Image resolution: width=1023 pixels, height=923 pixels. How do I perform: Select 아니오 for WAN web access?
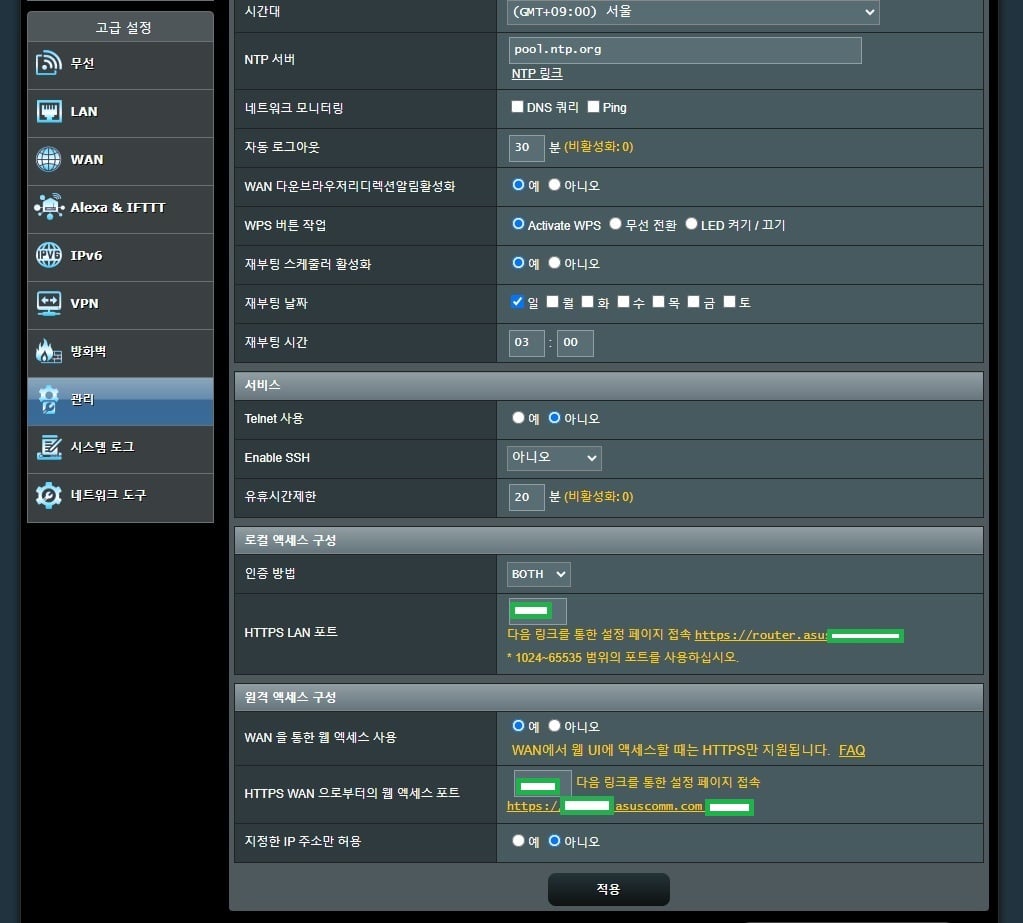coord(555,726)
